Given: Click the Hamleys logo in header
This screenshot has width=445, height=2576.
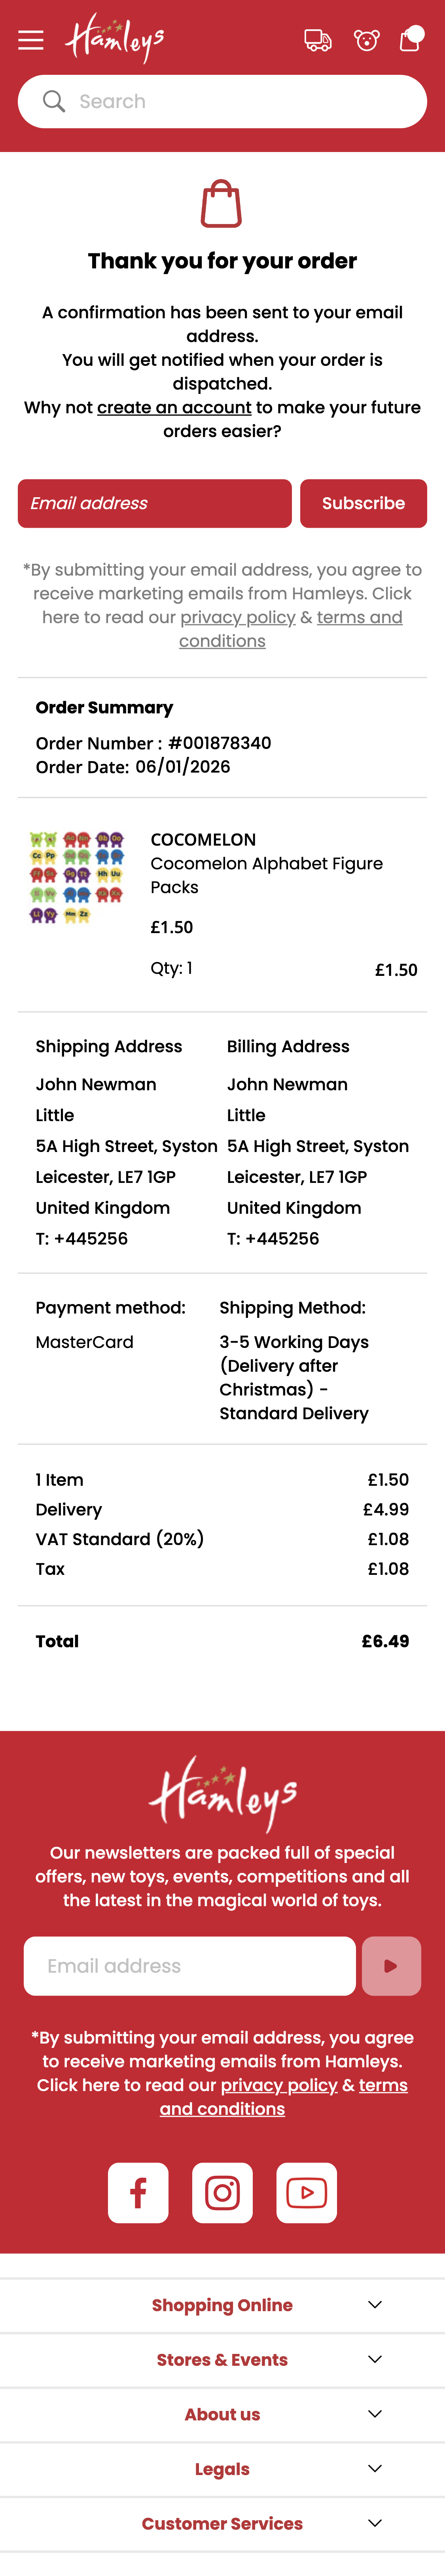Looking at the screenshot, I should [x=115, y=39].
